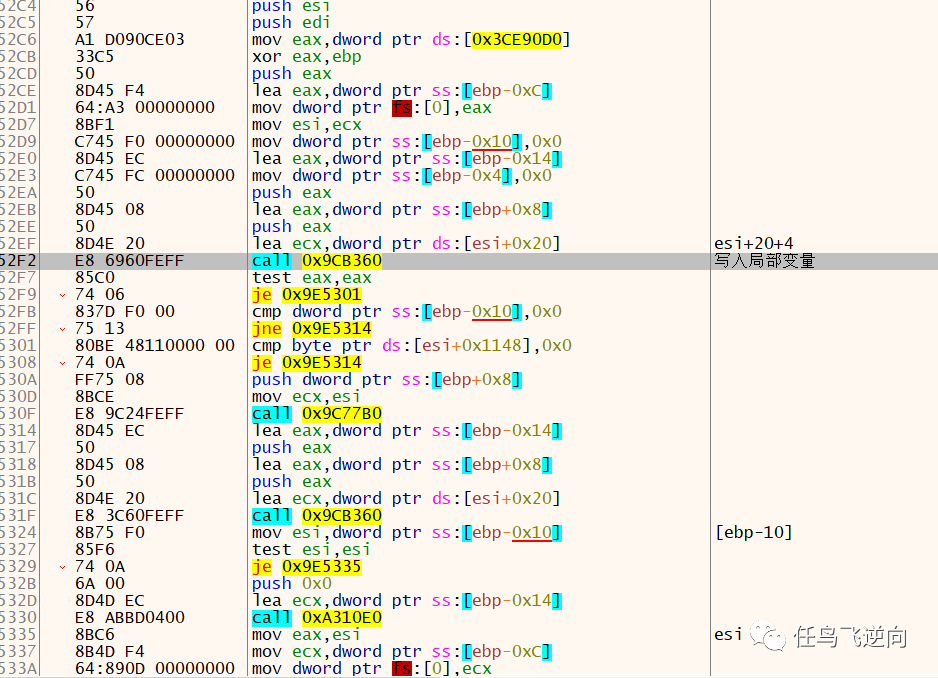Select mov dword ptr fs:[0],ecx instruction
The height and width of the screenshot is (678, 938).
371,669
